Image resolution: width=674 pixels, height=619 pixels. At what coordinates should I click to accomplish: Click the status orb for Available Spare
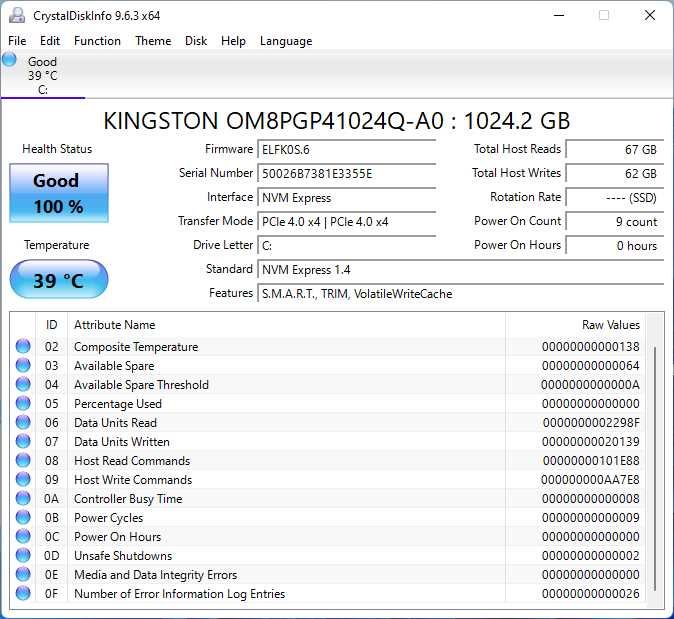pos(23,365)
